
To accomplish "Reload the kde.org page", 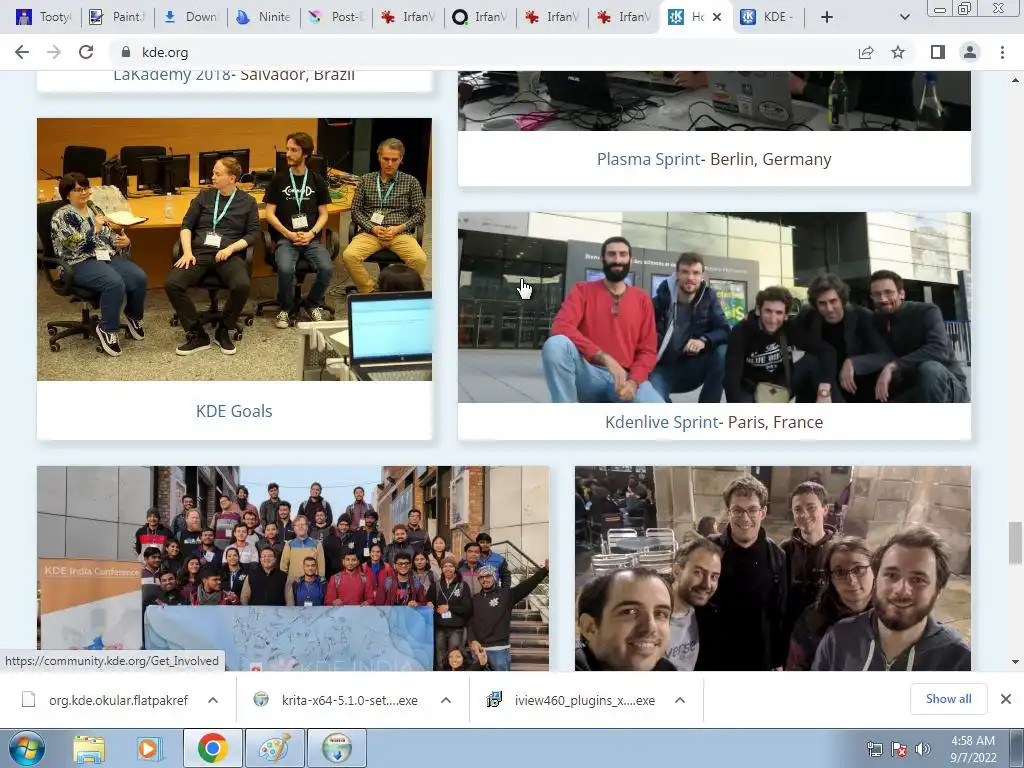I will coord(86,52).
